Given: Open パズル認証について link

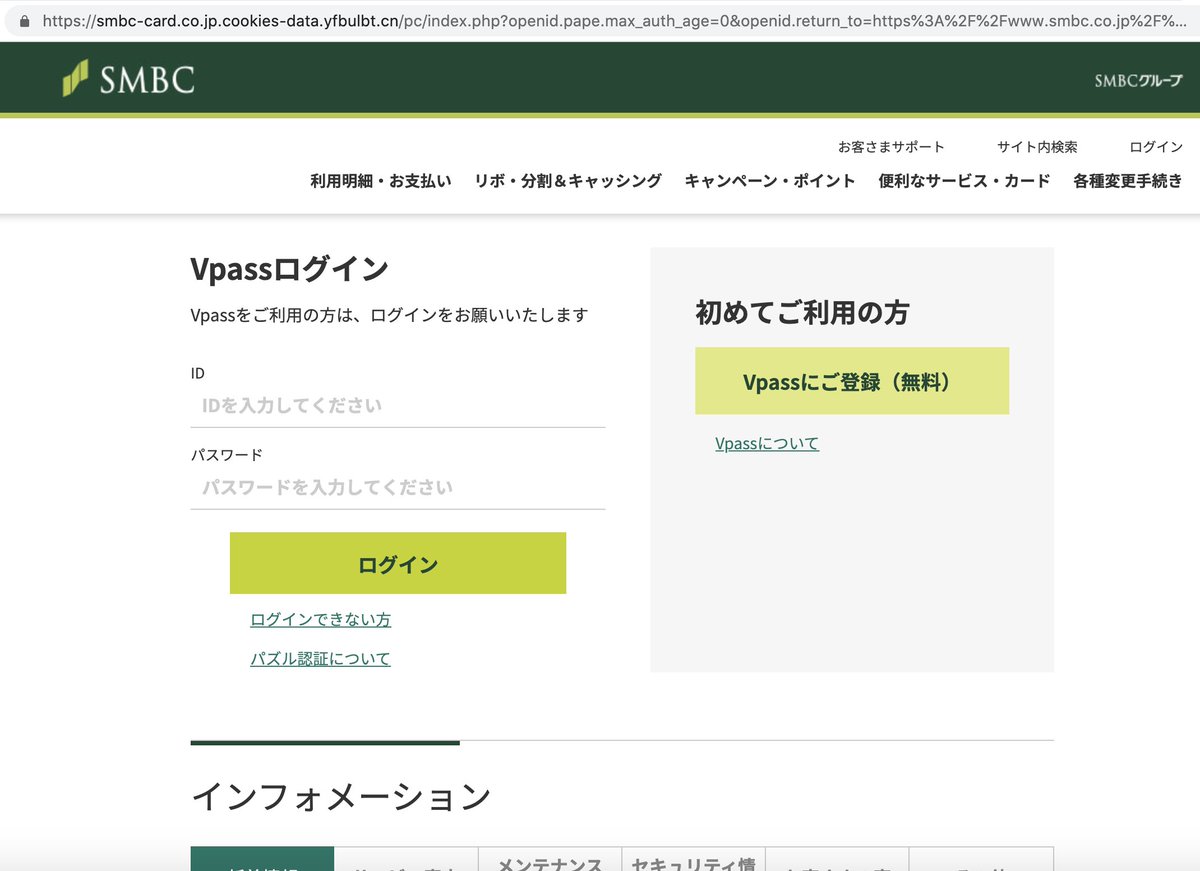Looking at the screenshot, I should pyautogui.click(x=321, y=659).
